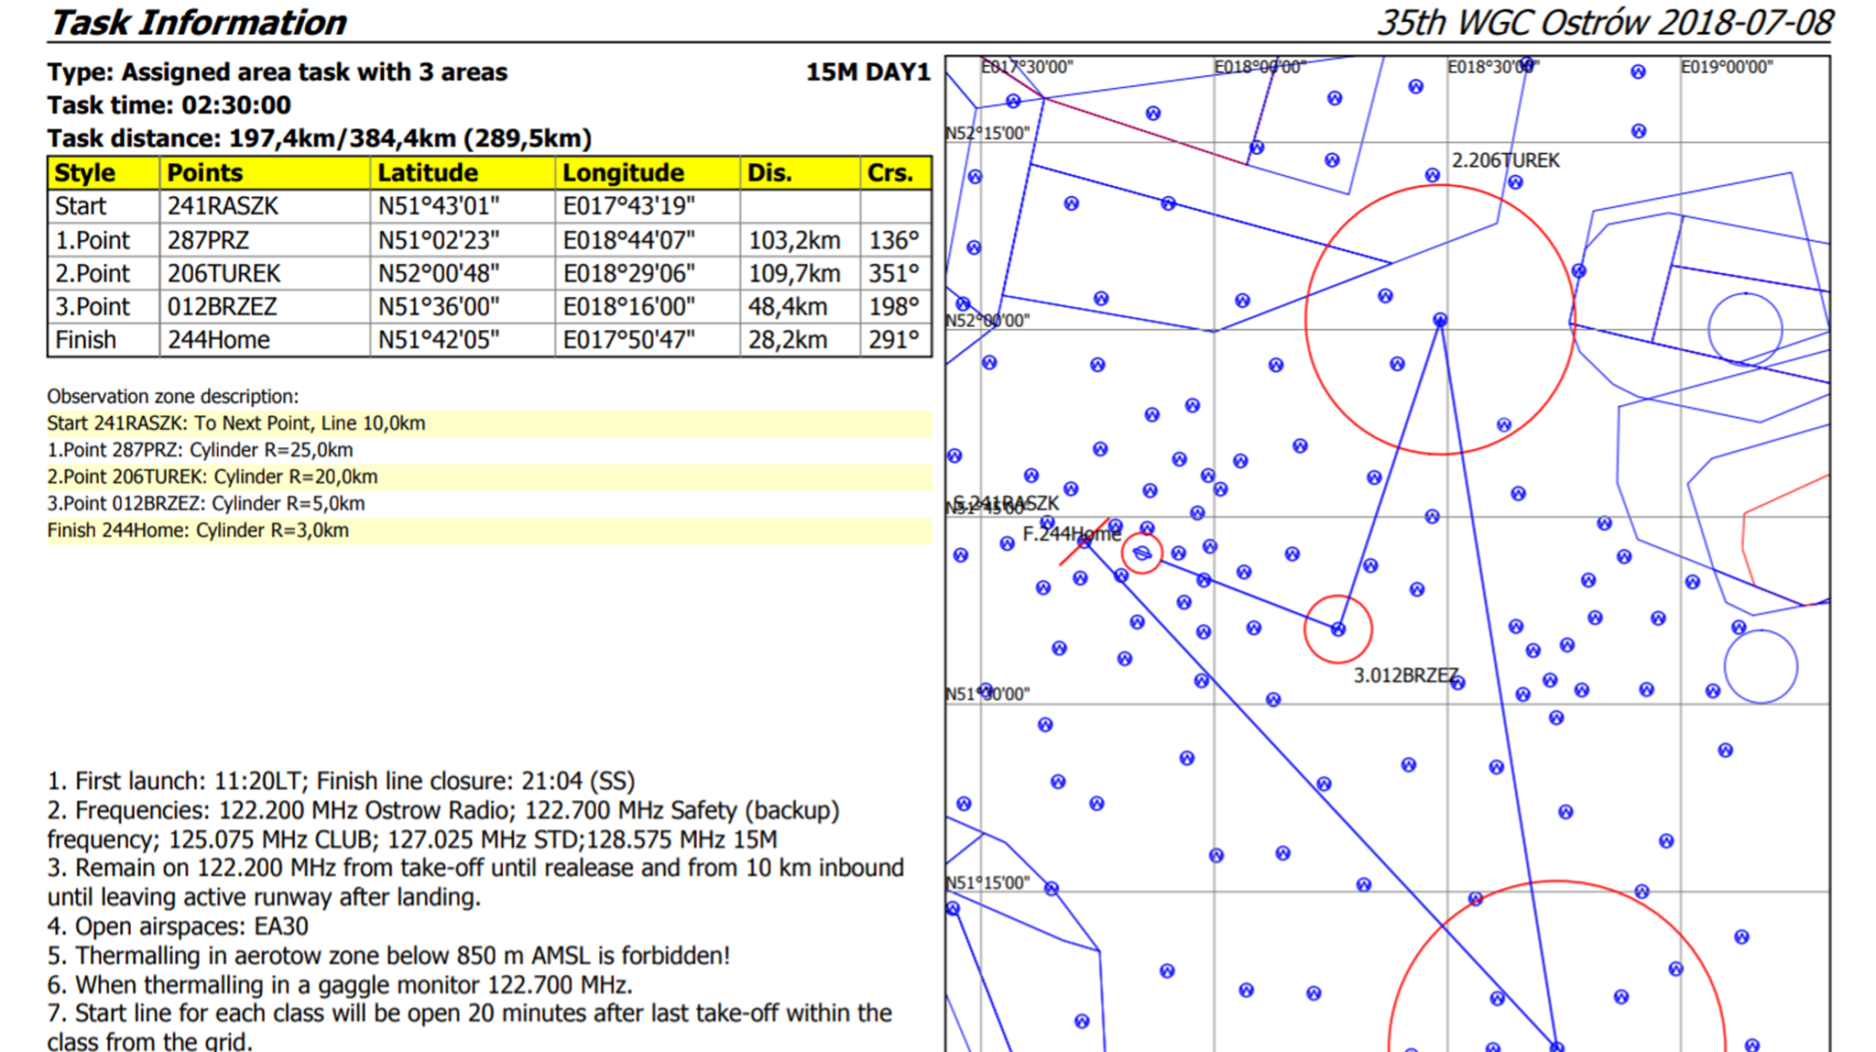Click the 15M DAY1 class label
This screenshot has width=1876, height=1052.
pos(867,72)
